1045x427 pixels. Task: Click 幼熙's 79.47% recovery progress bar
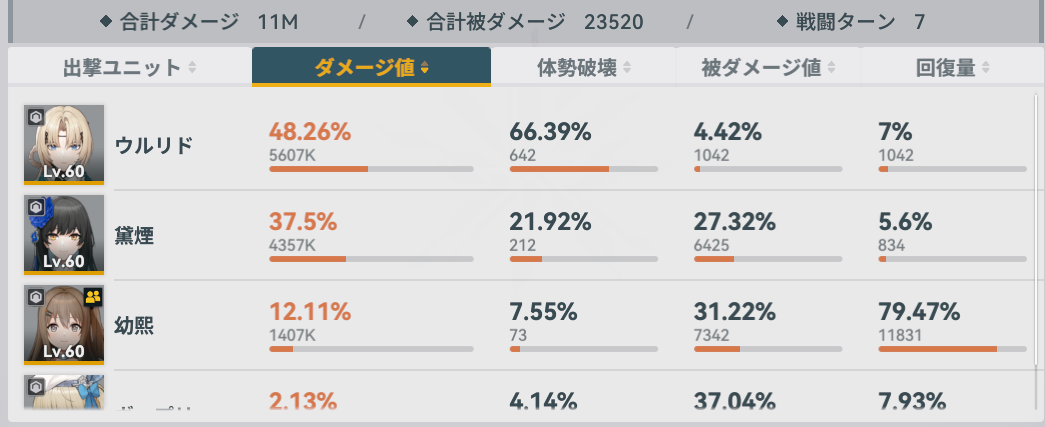pyautogui.click(x=952, y=349)
